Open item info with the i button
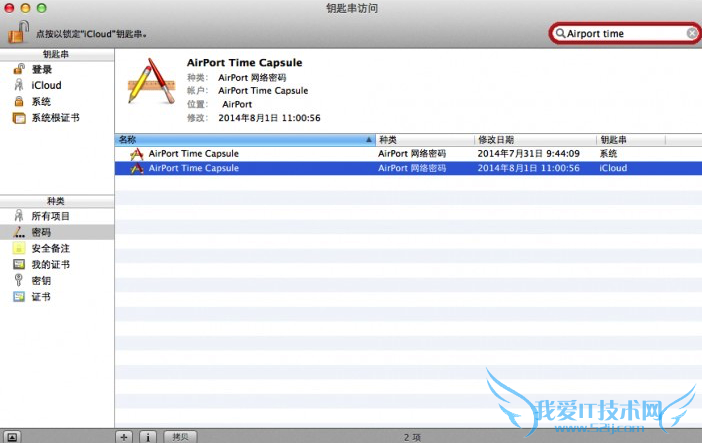702x443 pixels. pyautogui.click(x=148, y=437)
